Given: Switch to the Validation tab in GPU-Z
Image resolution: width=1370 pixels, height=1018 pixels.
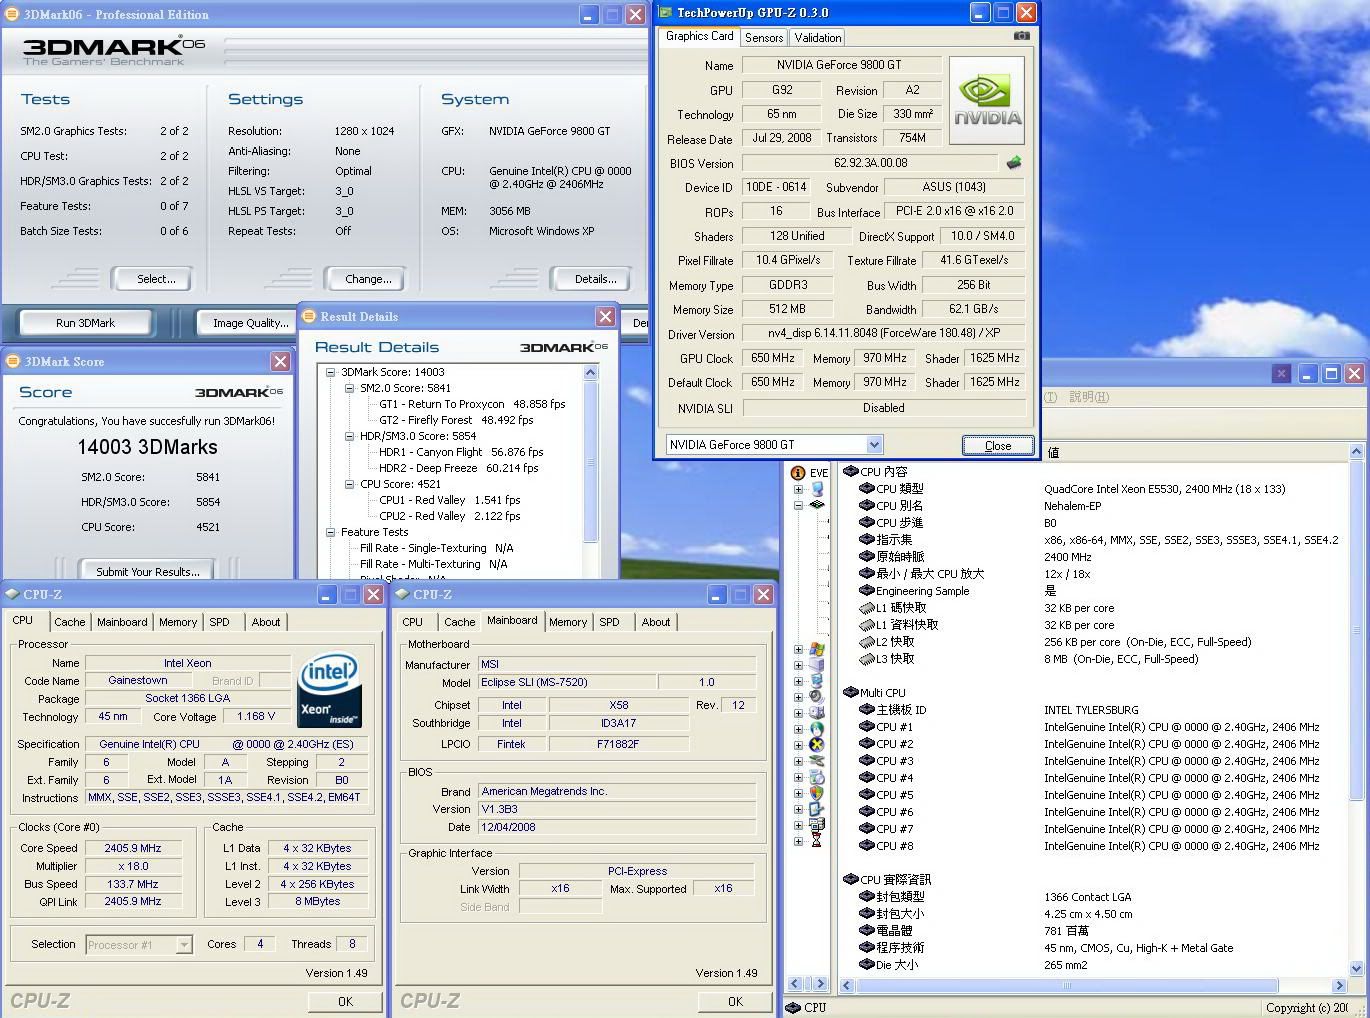Looking at the screenshot, I should tap(818, 38).
